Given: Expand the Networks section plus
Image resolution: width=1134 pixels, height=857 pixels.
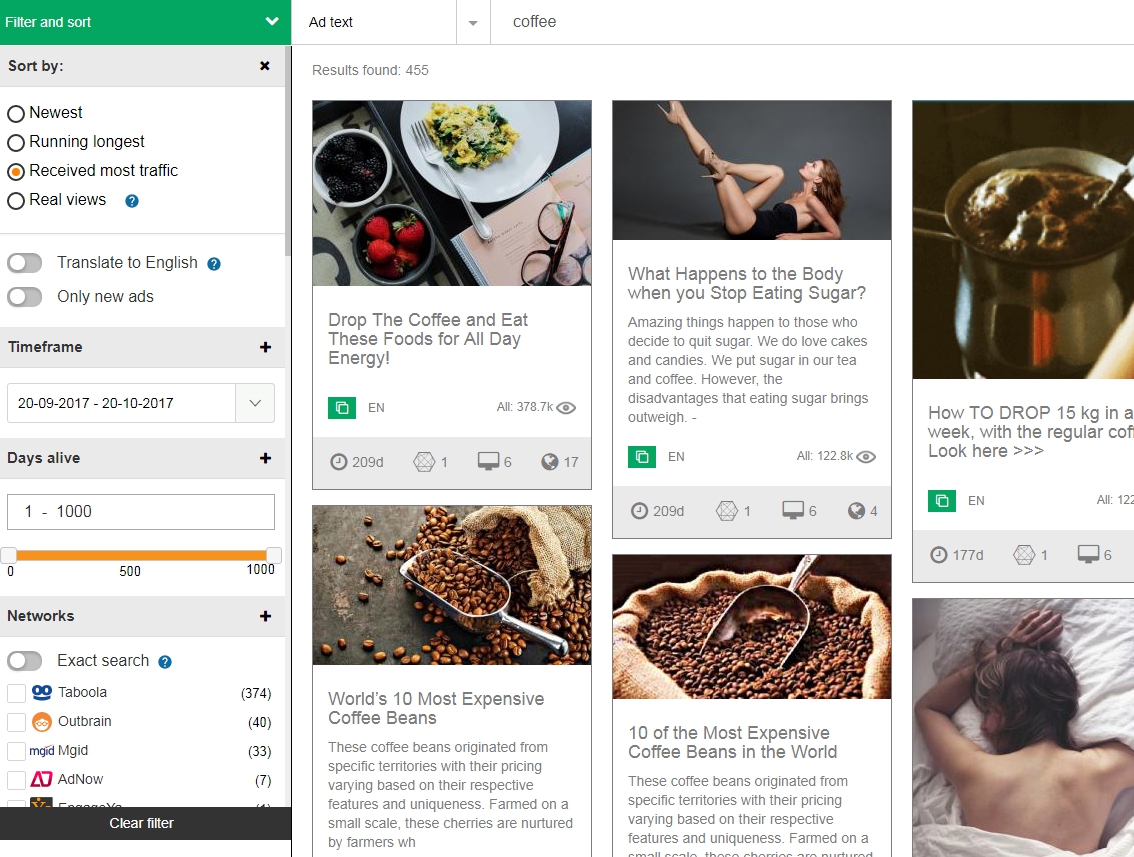Looking at the screenshot, I should 265,616.
